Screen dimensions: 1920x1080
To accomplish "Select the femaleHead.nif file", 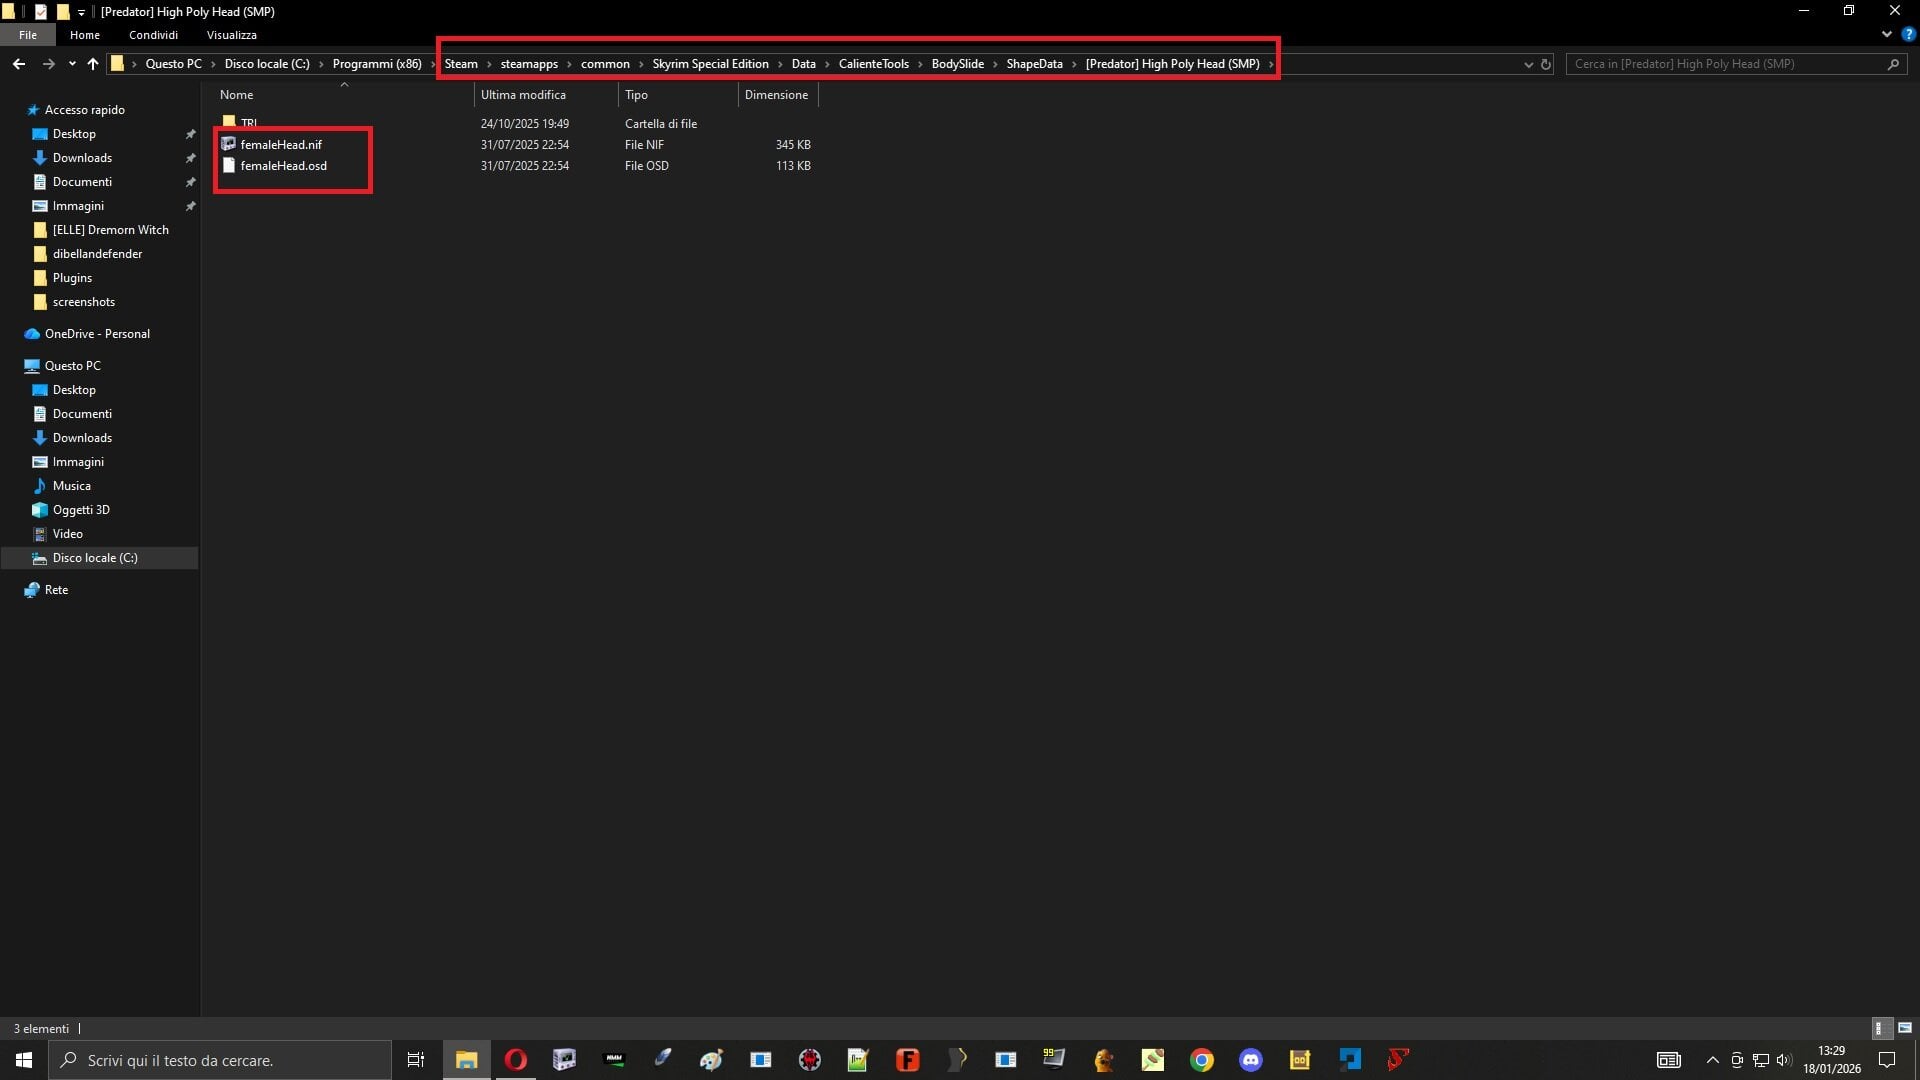I will [x=281, y=145].
